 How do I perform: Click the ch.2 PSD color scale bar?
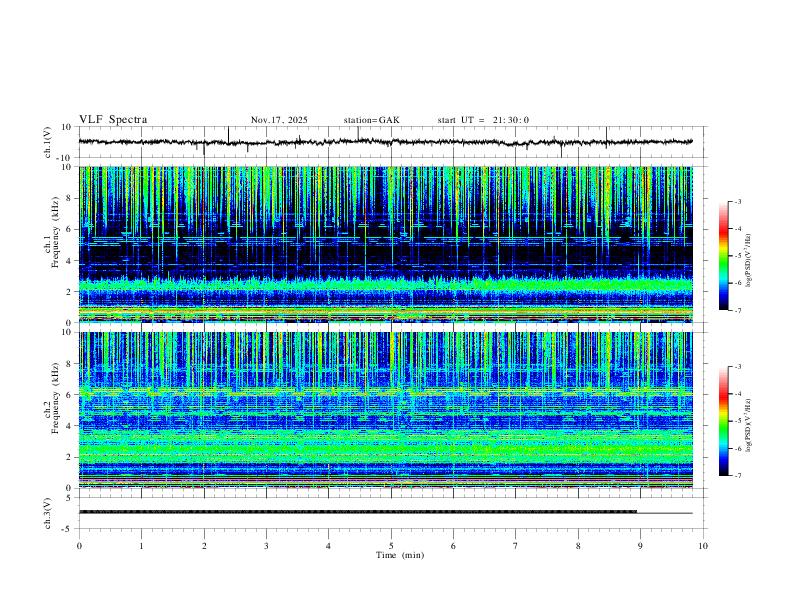click(x=724, y=421)
